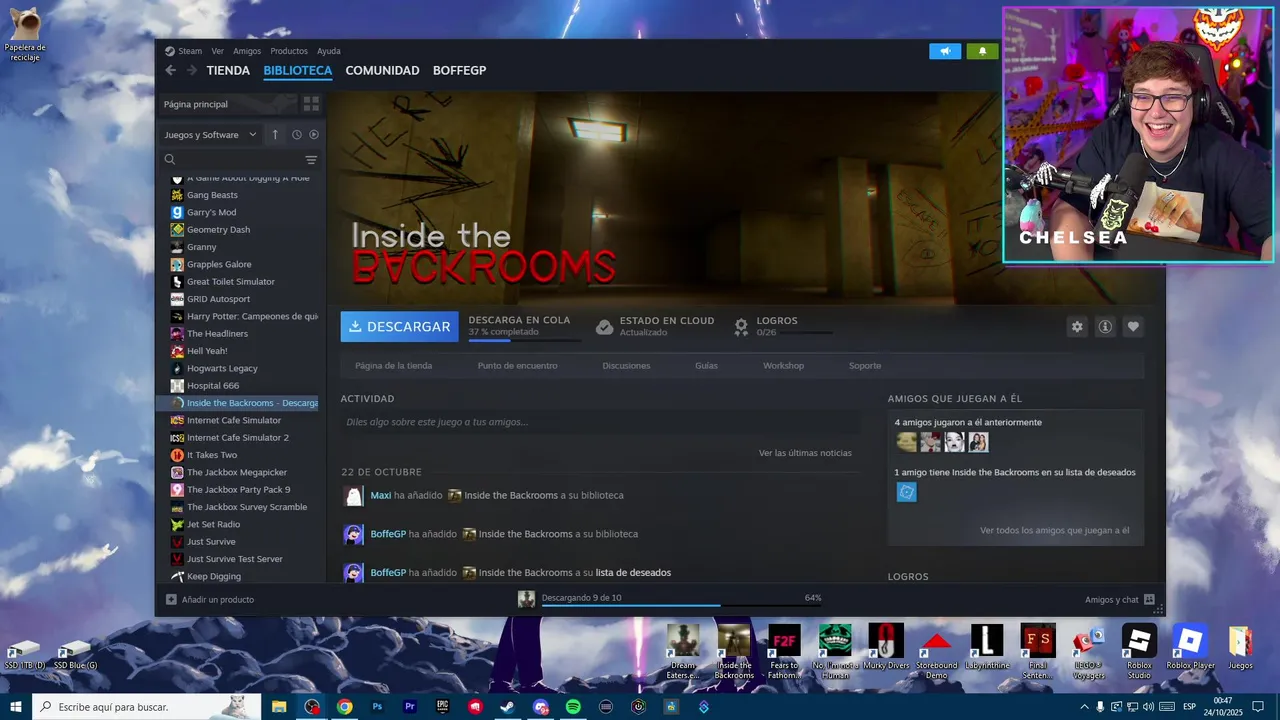
Task: Open game info circle icon
Action: [1105, 327]
